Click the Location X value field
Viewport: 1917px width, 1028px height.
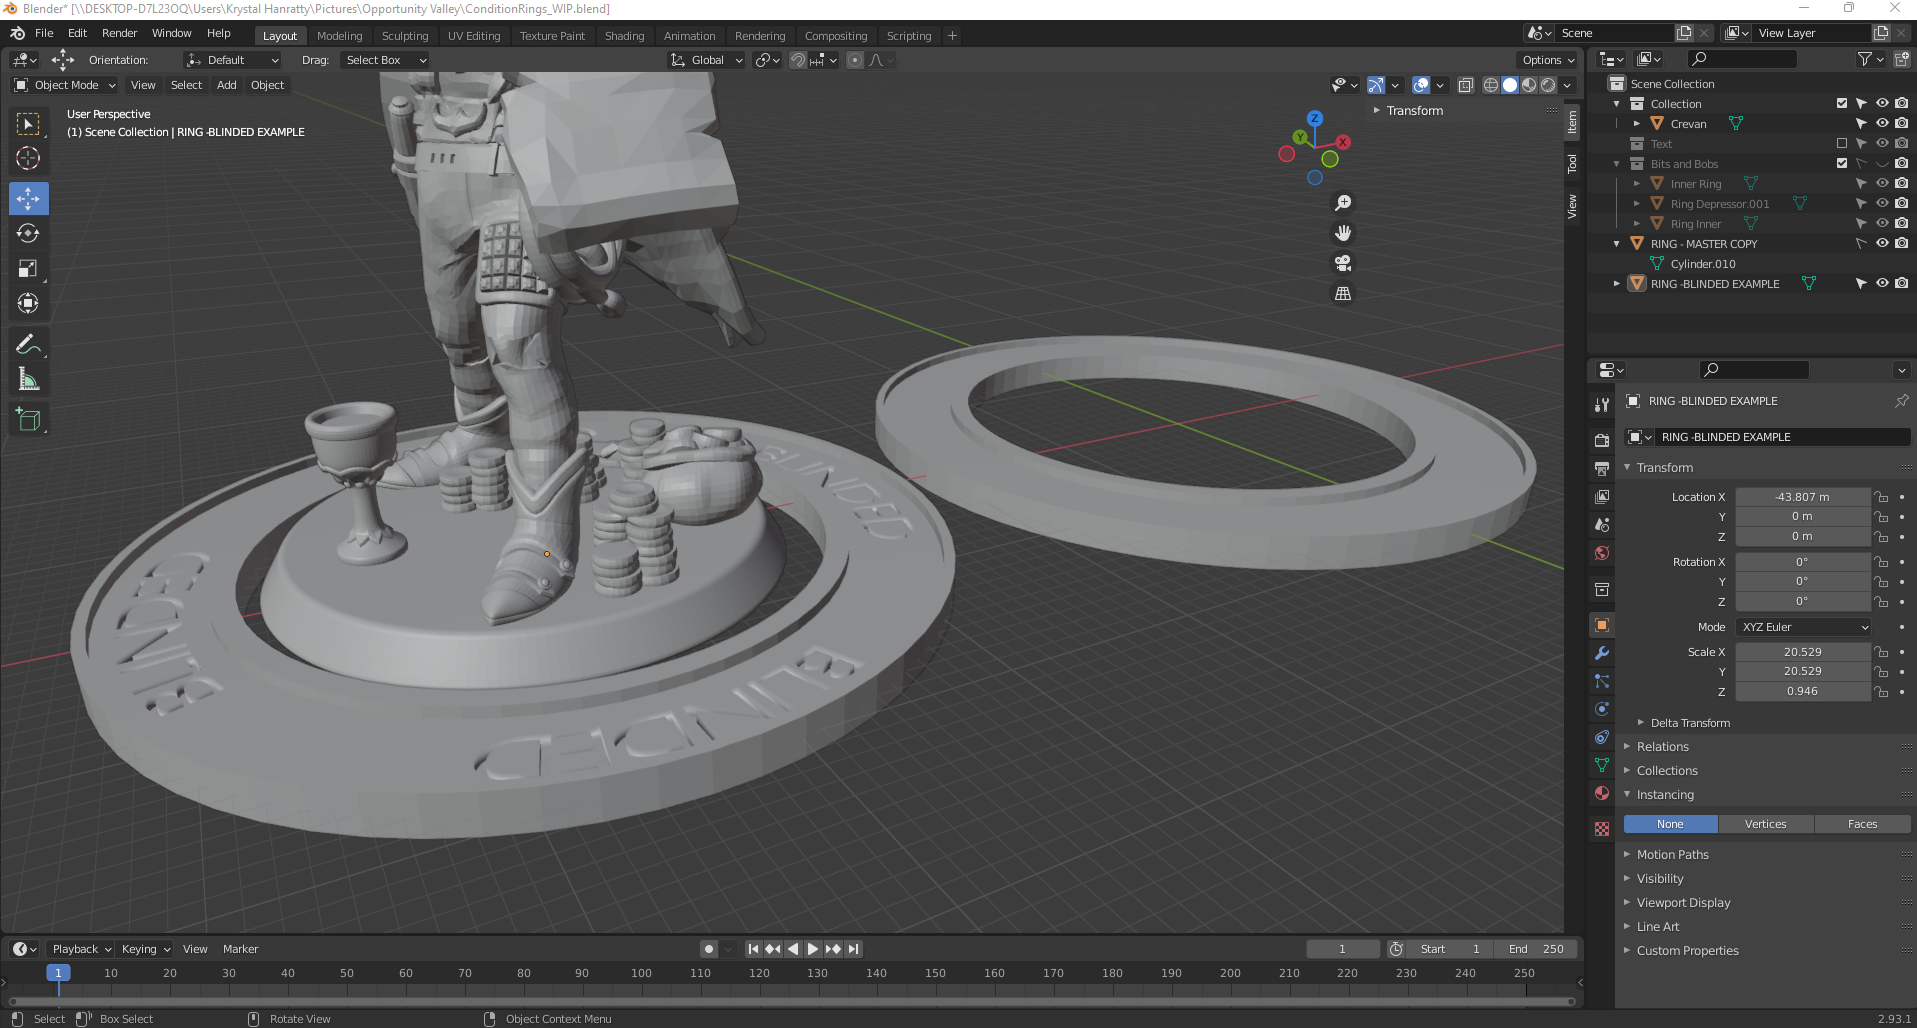[1802, 497]
